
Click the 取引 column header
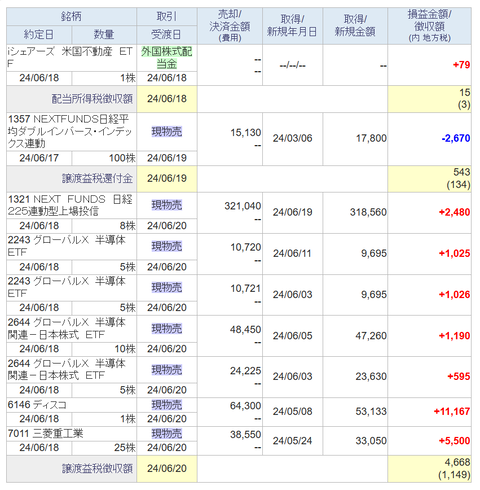[167, 16]
